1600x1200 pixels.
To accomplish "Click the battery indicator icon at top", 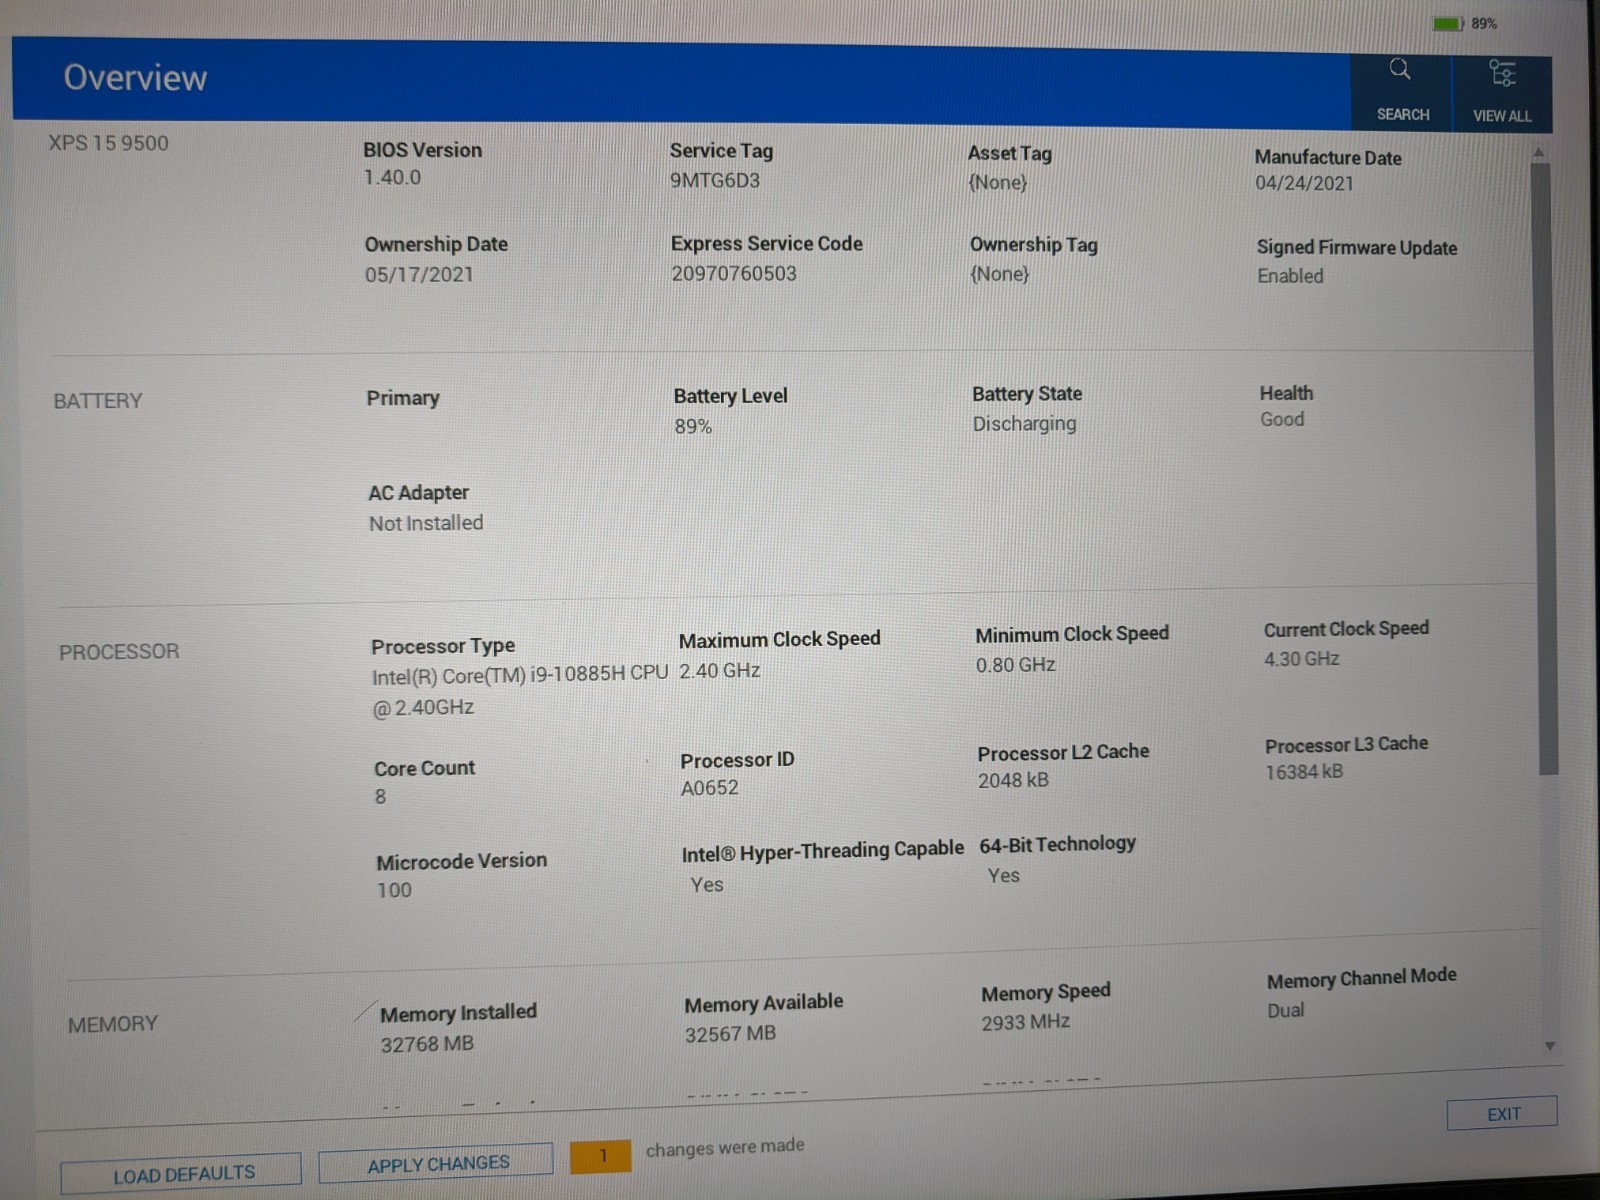I will (1447, 23).
